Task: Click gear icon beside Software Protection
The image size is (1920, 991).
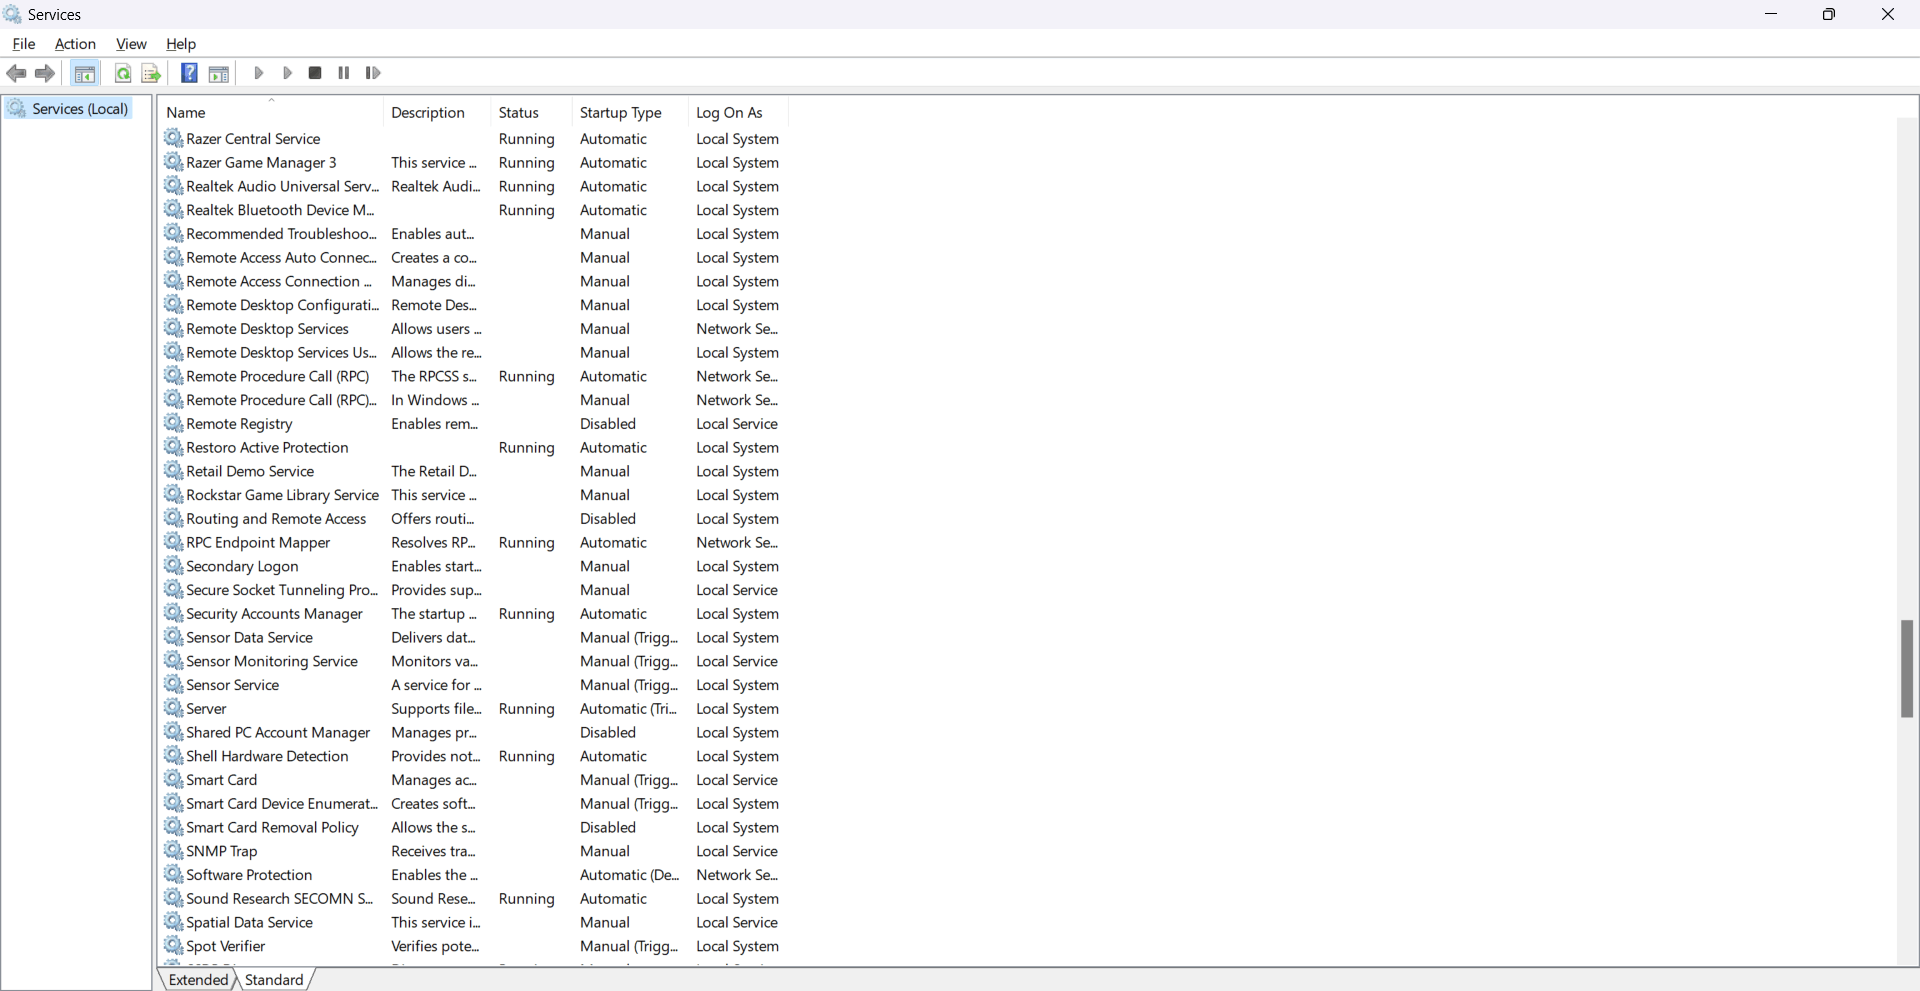Action: (174, 874)
